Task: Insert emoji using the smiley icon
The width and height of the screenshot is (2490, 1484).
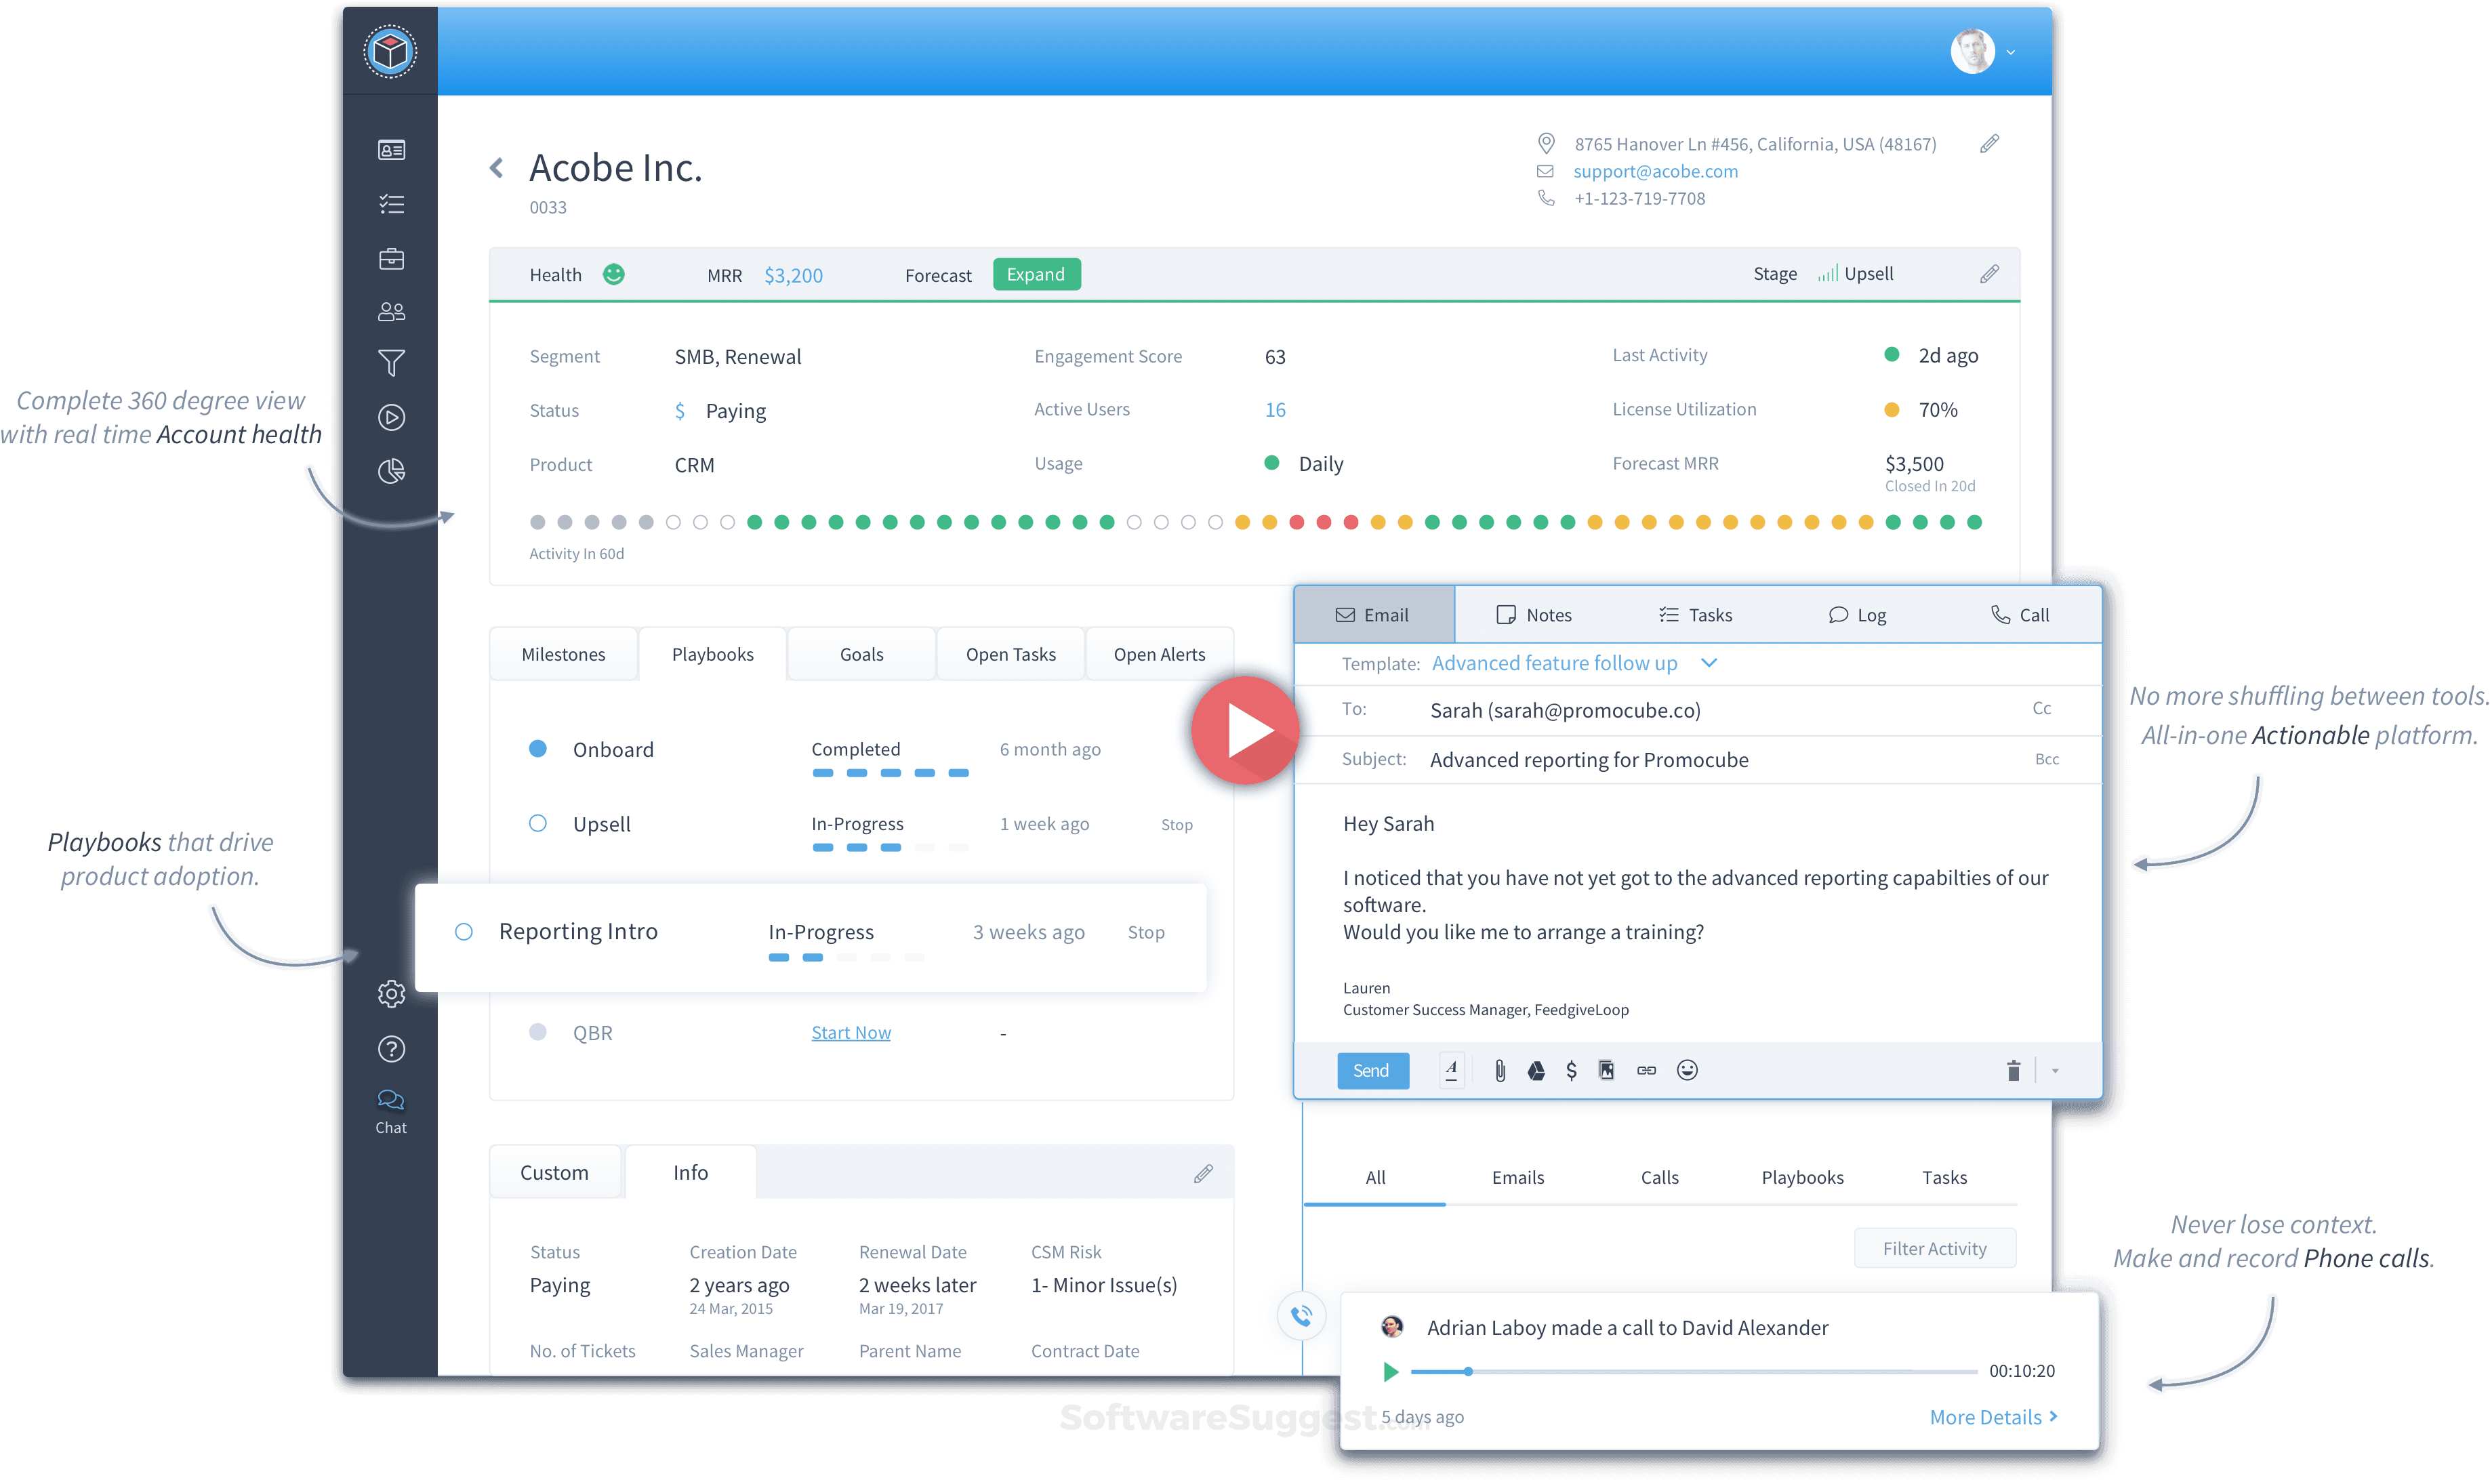Action: tap(1687, 1071)
